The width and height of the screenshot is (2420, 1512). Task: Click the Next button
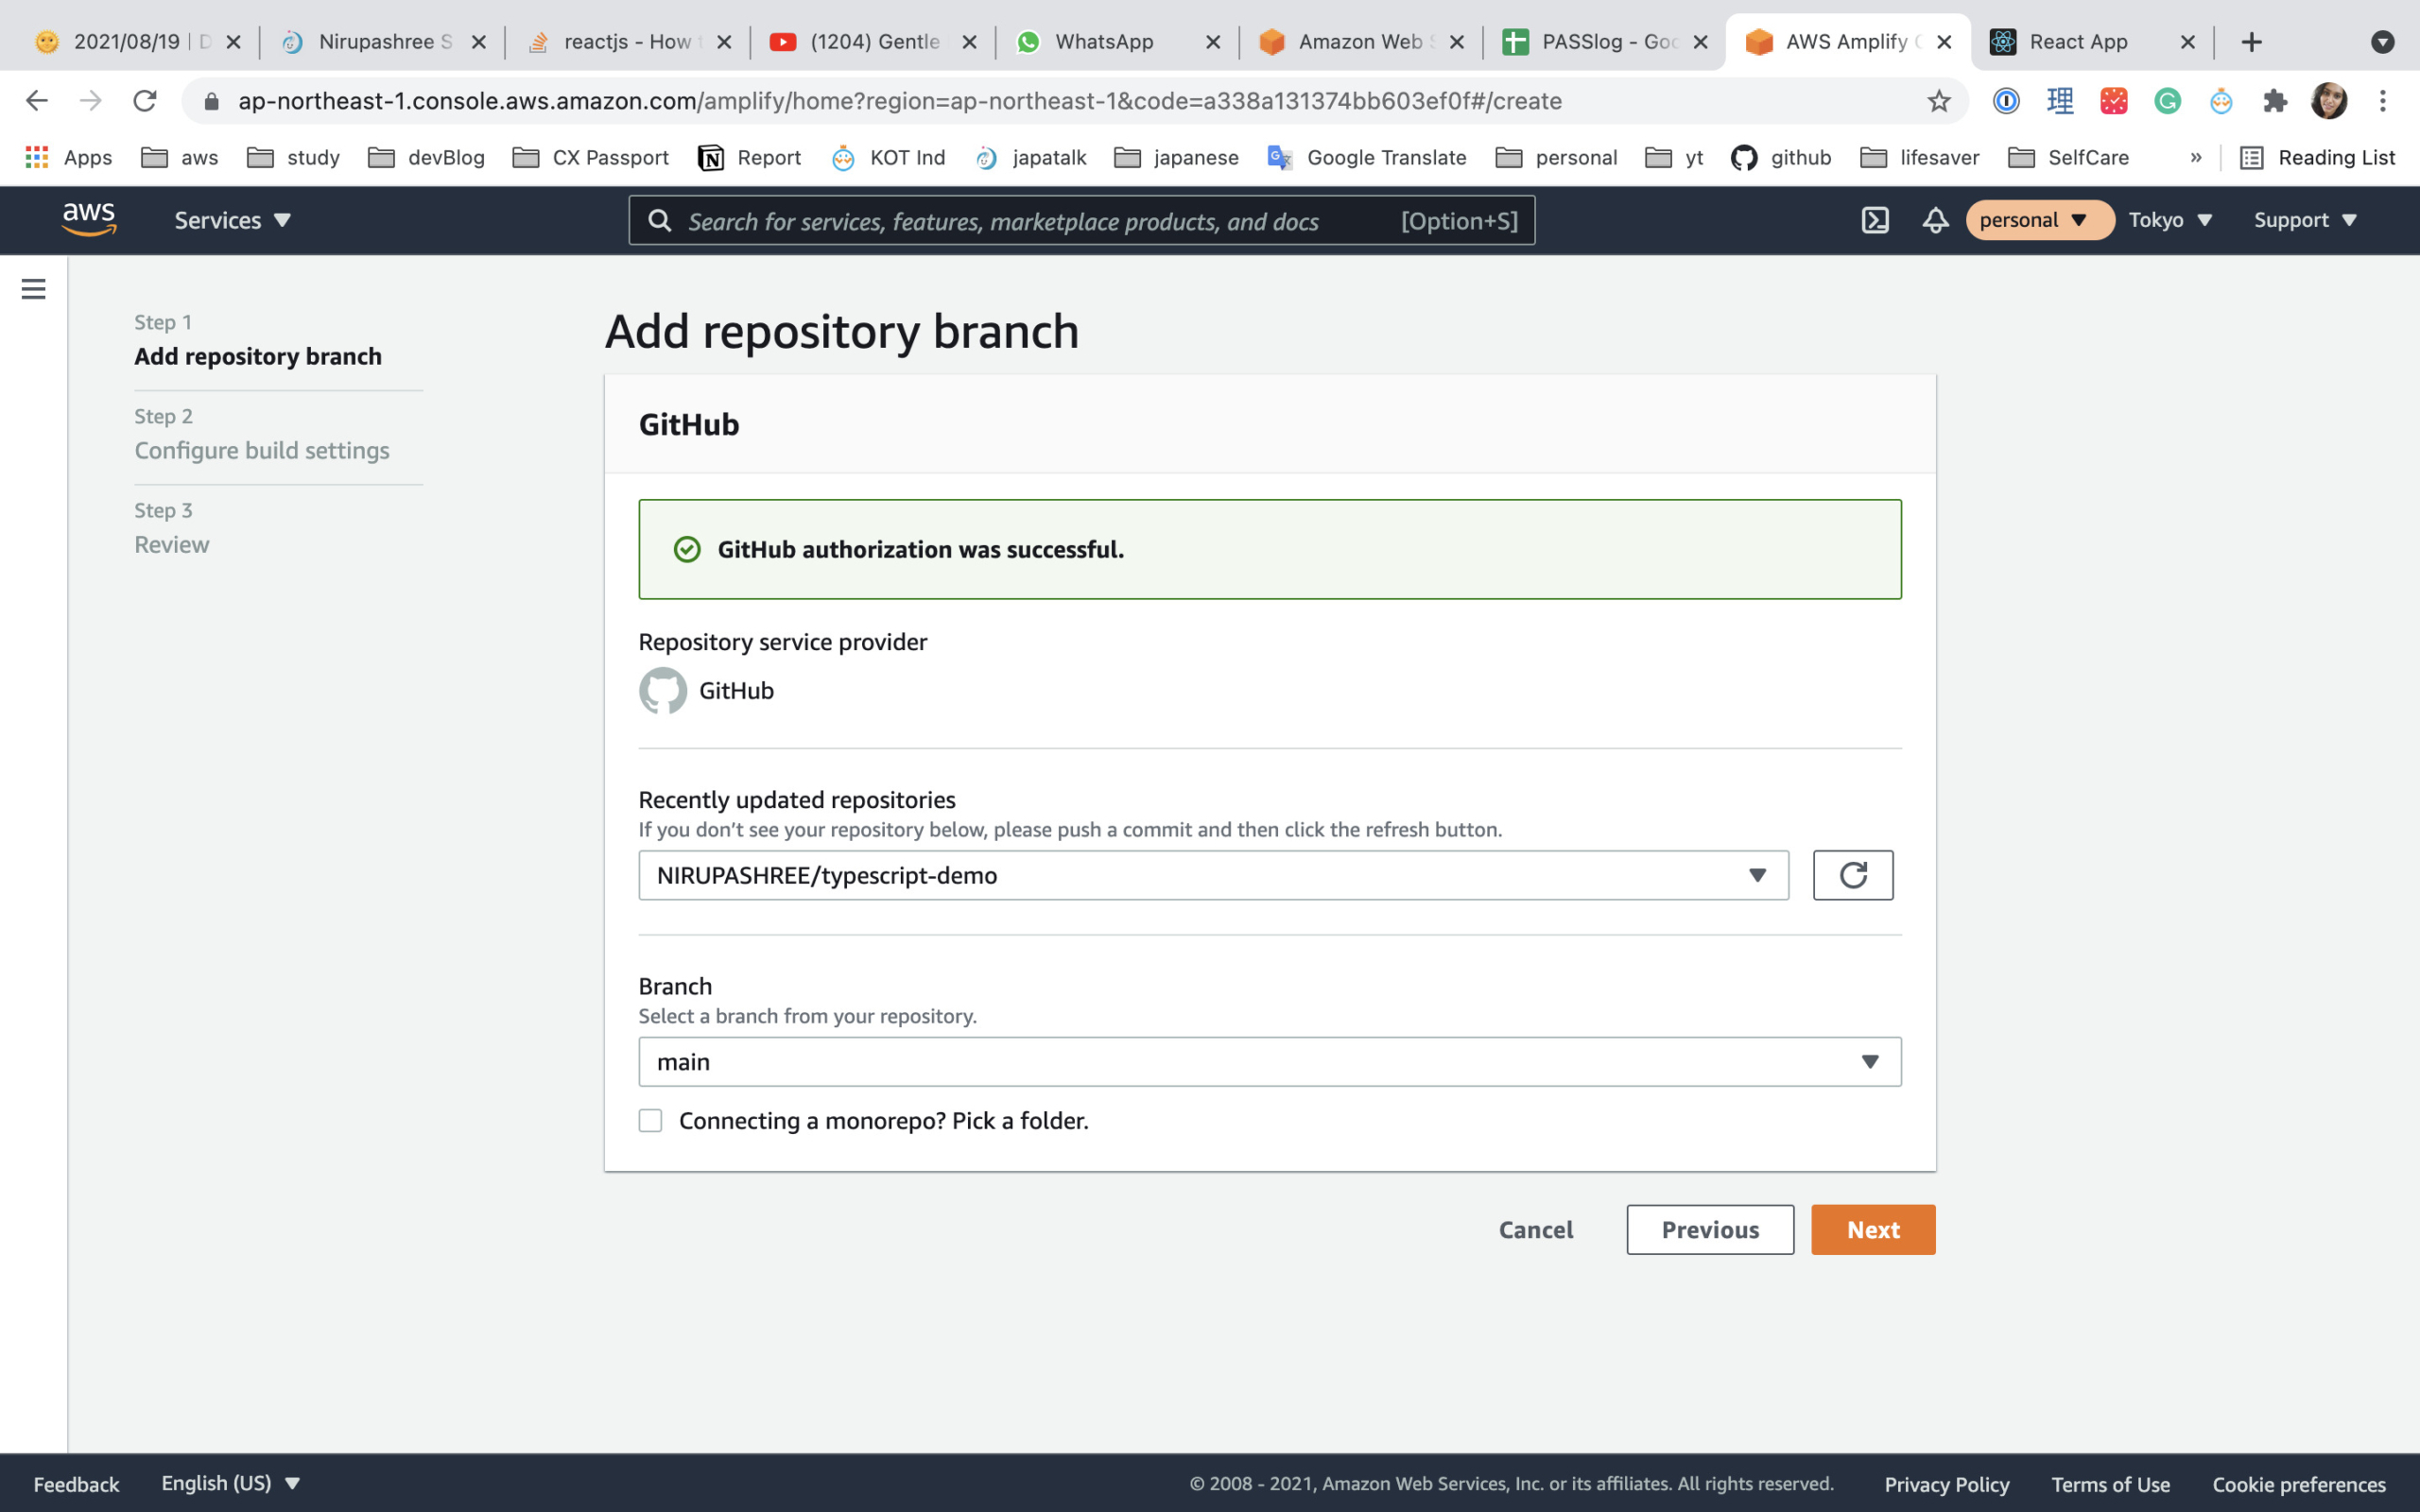click(x=1872, y=1229)
